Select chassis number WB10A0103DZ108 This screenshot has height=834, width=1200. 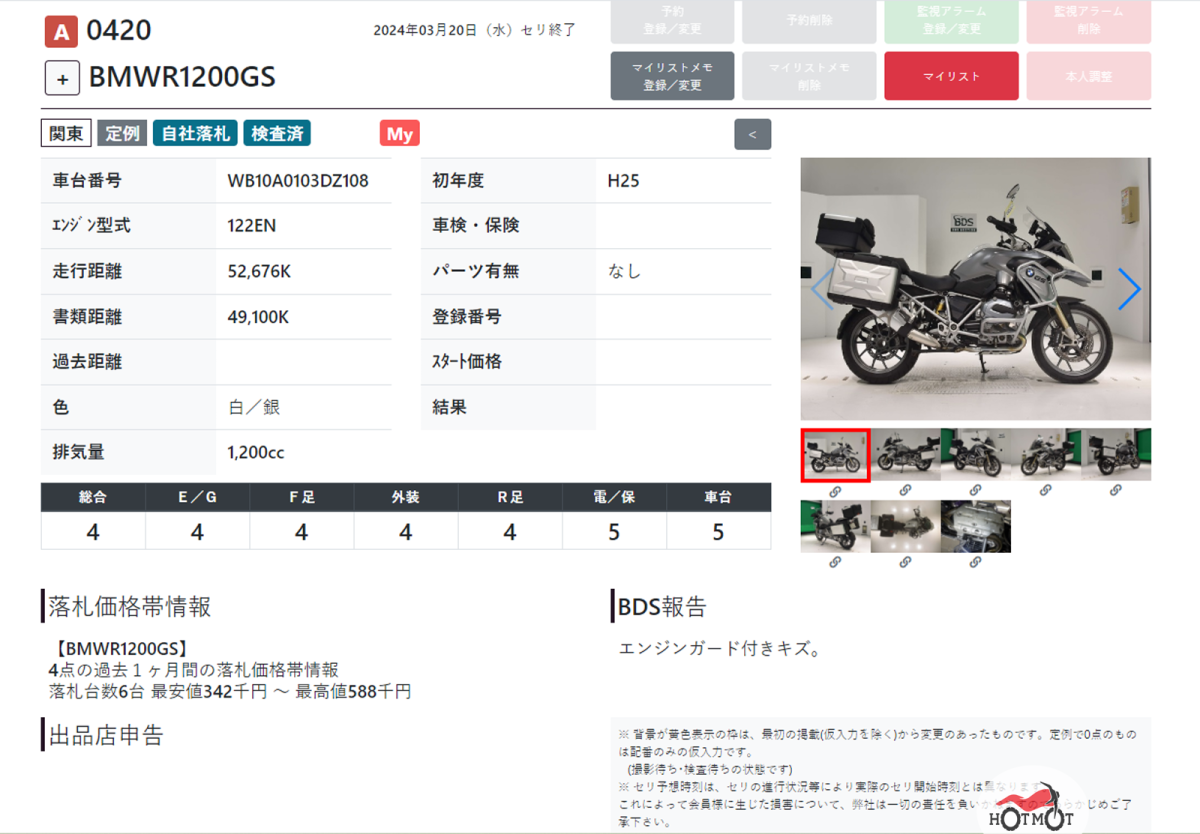pos(298,181)
